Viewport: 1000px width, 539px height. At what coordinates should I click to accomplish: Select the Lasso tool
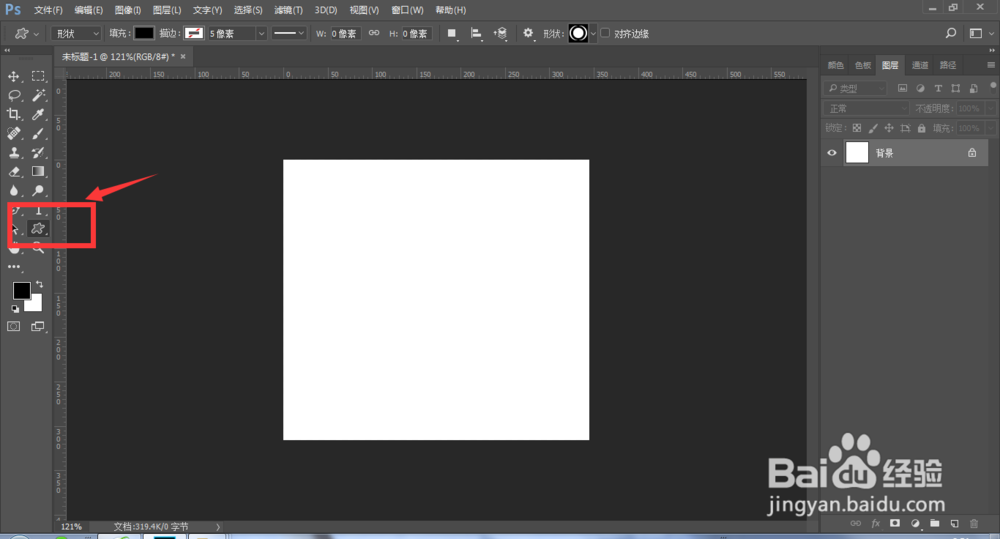(13, 96)
